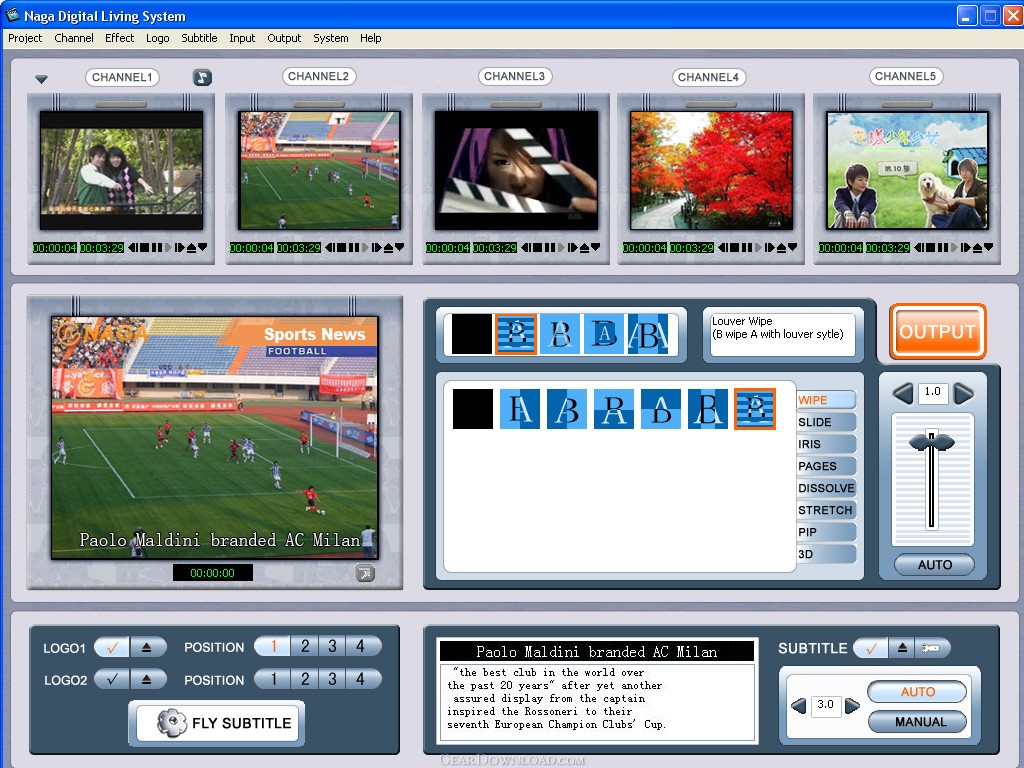Screen dimensions: 1024x768
Task: Open the 3D effect category
Action: 826,554
